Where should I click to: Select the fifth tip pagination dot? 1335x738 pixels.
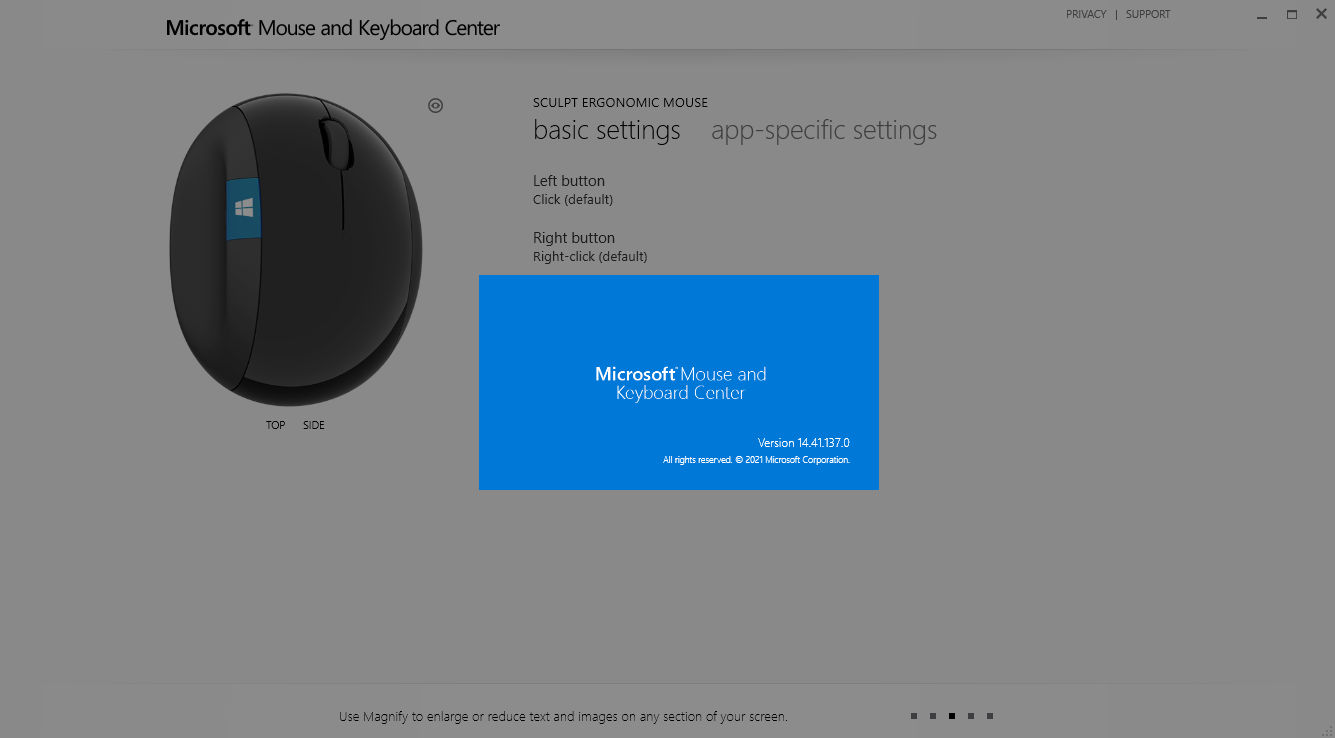click(990, 716)
